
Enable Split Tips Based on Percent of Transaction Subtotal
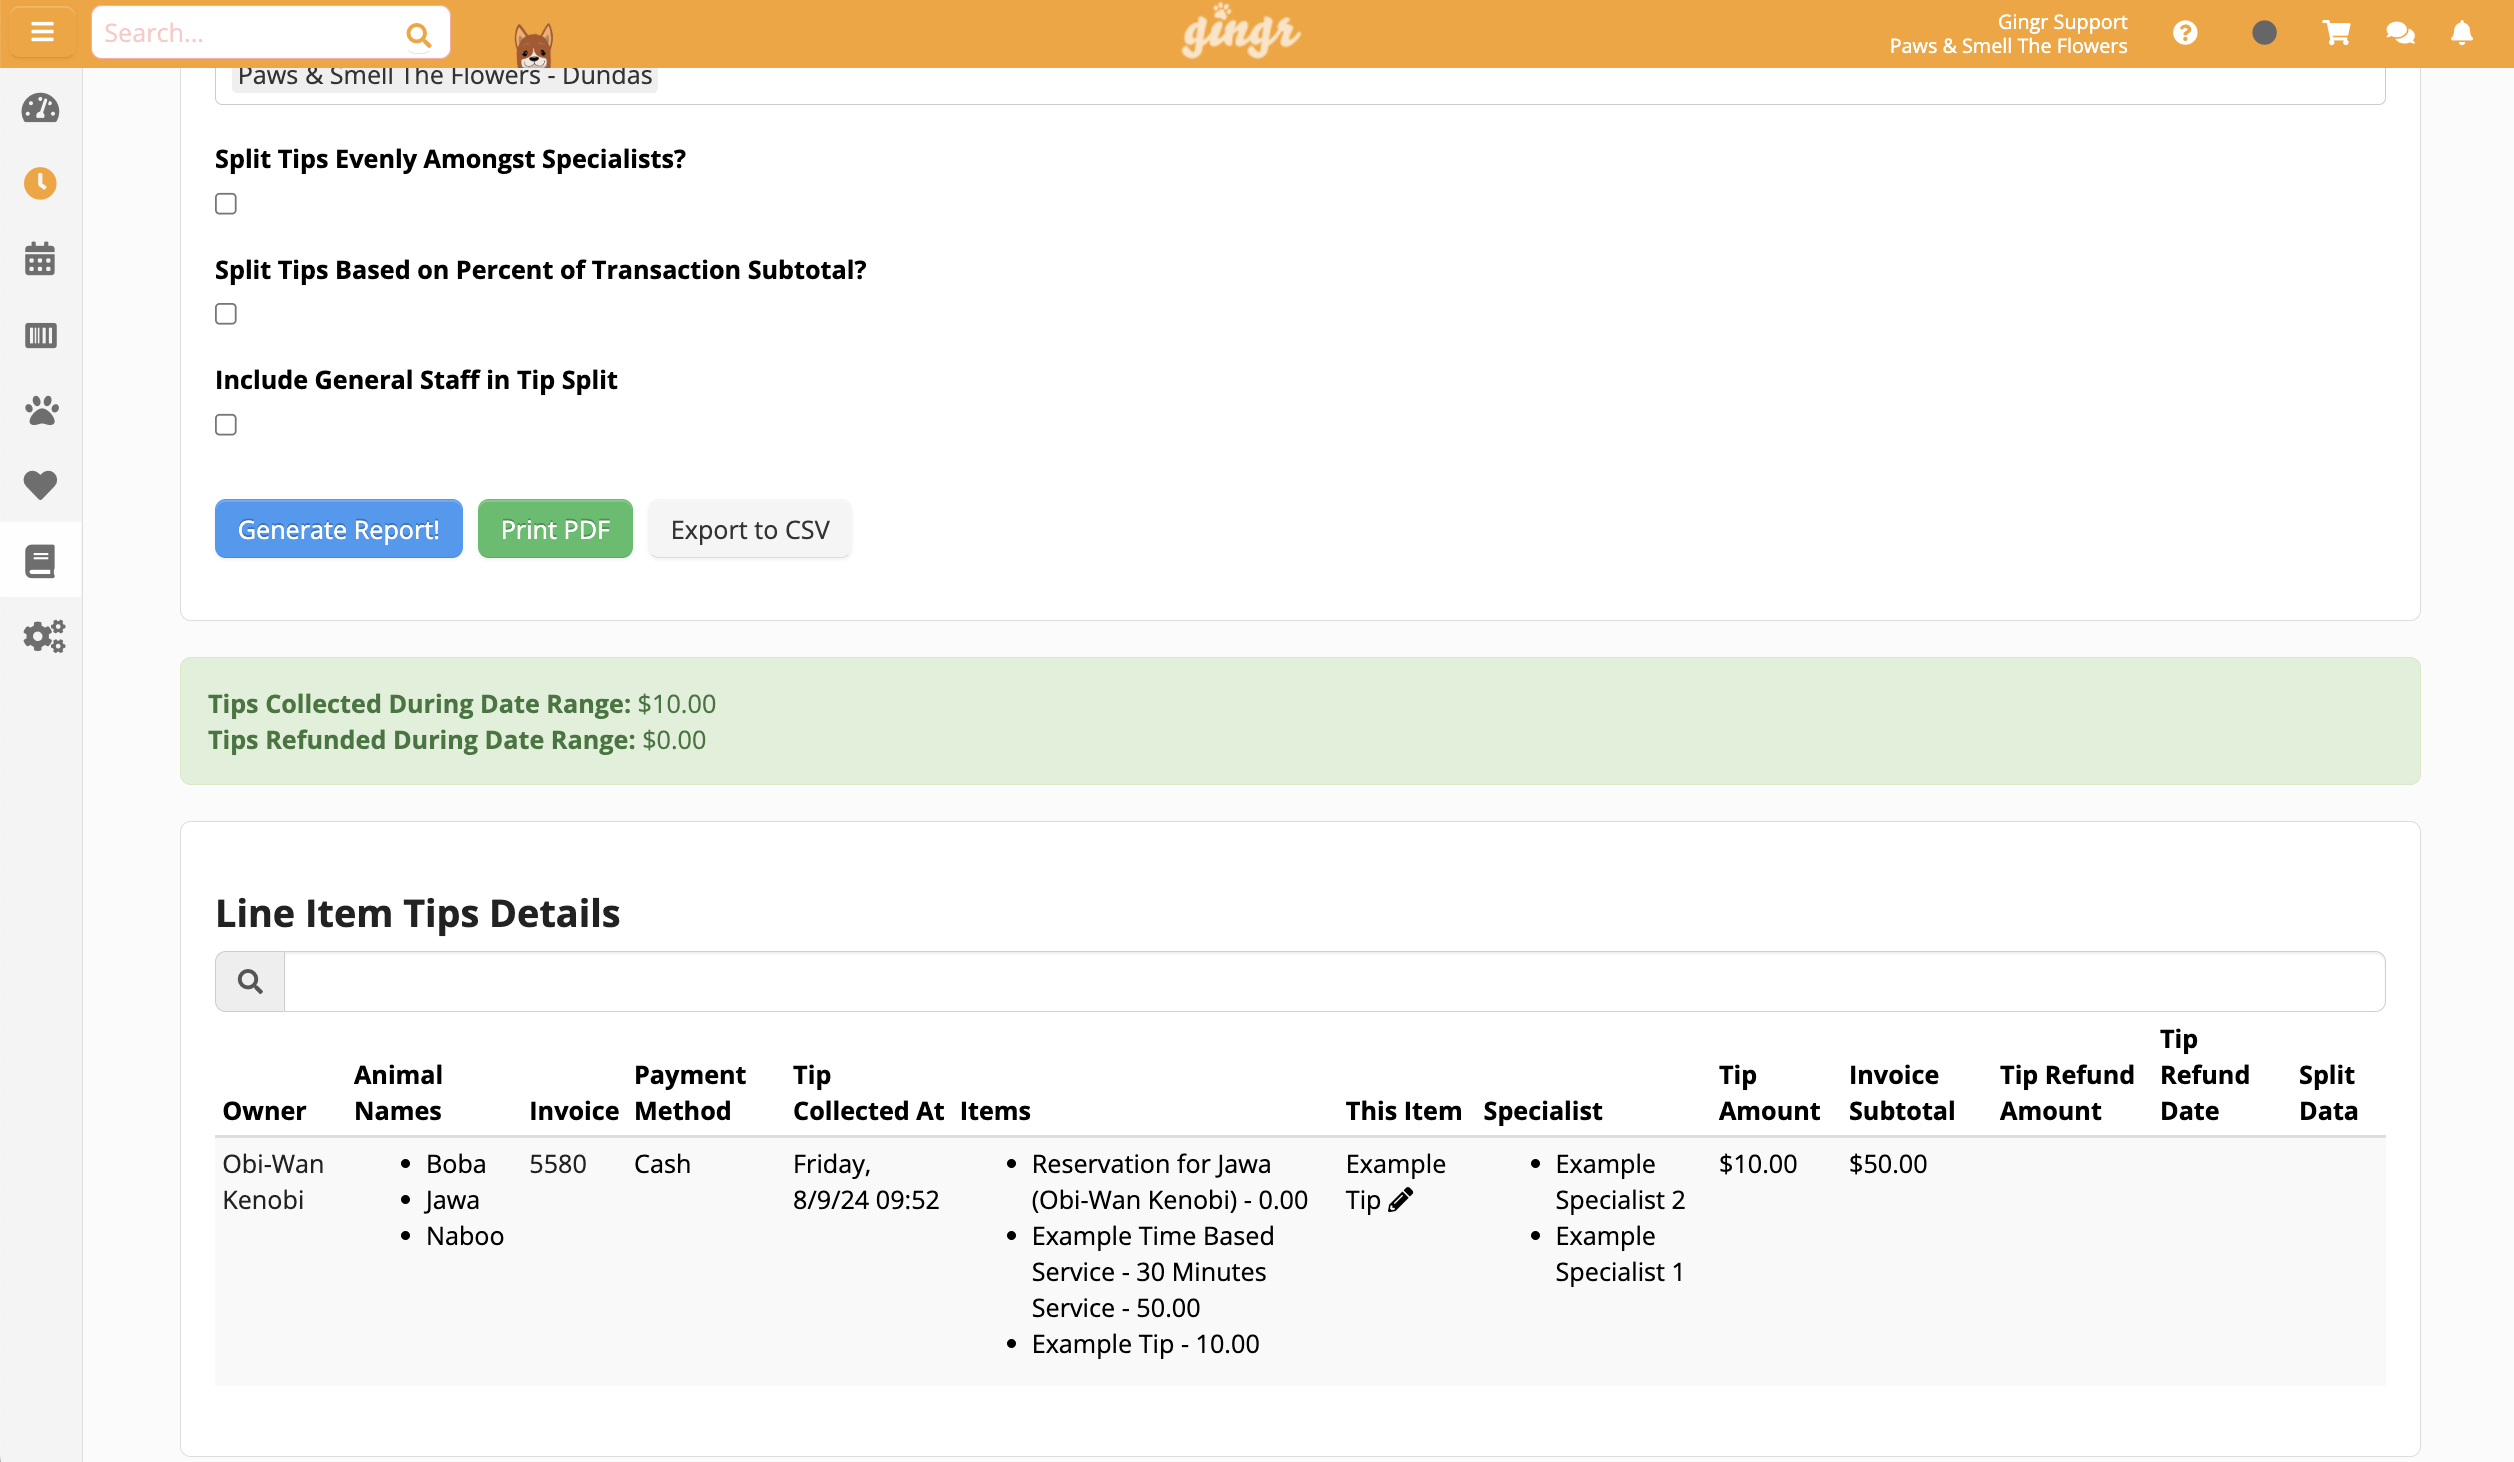pos(225,313)
